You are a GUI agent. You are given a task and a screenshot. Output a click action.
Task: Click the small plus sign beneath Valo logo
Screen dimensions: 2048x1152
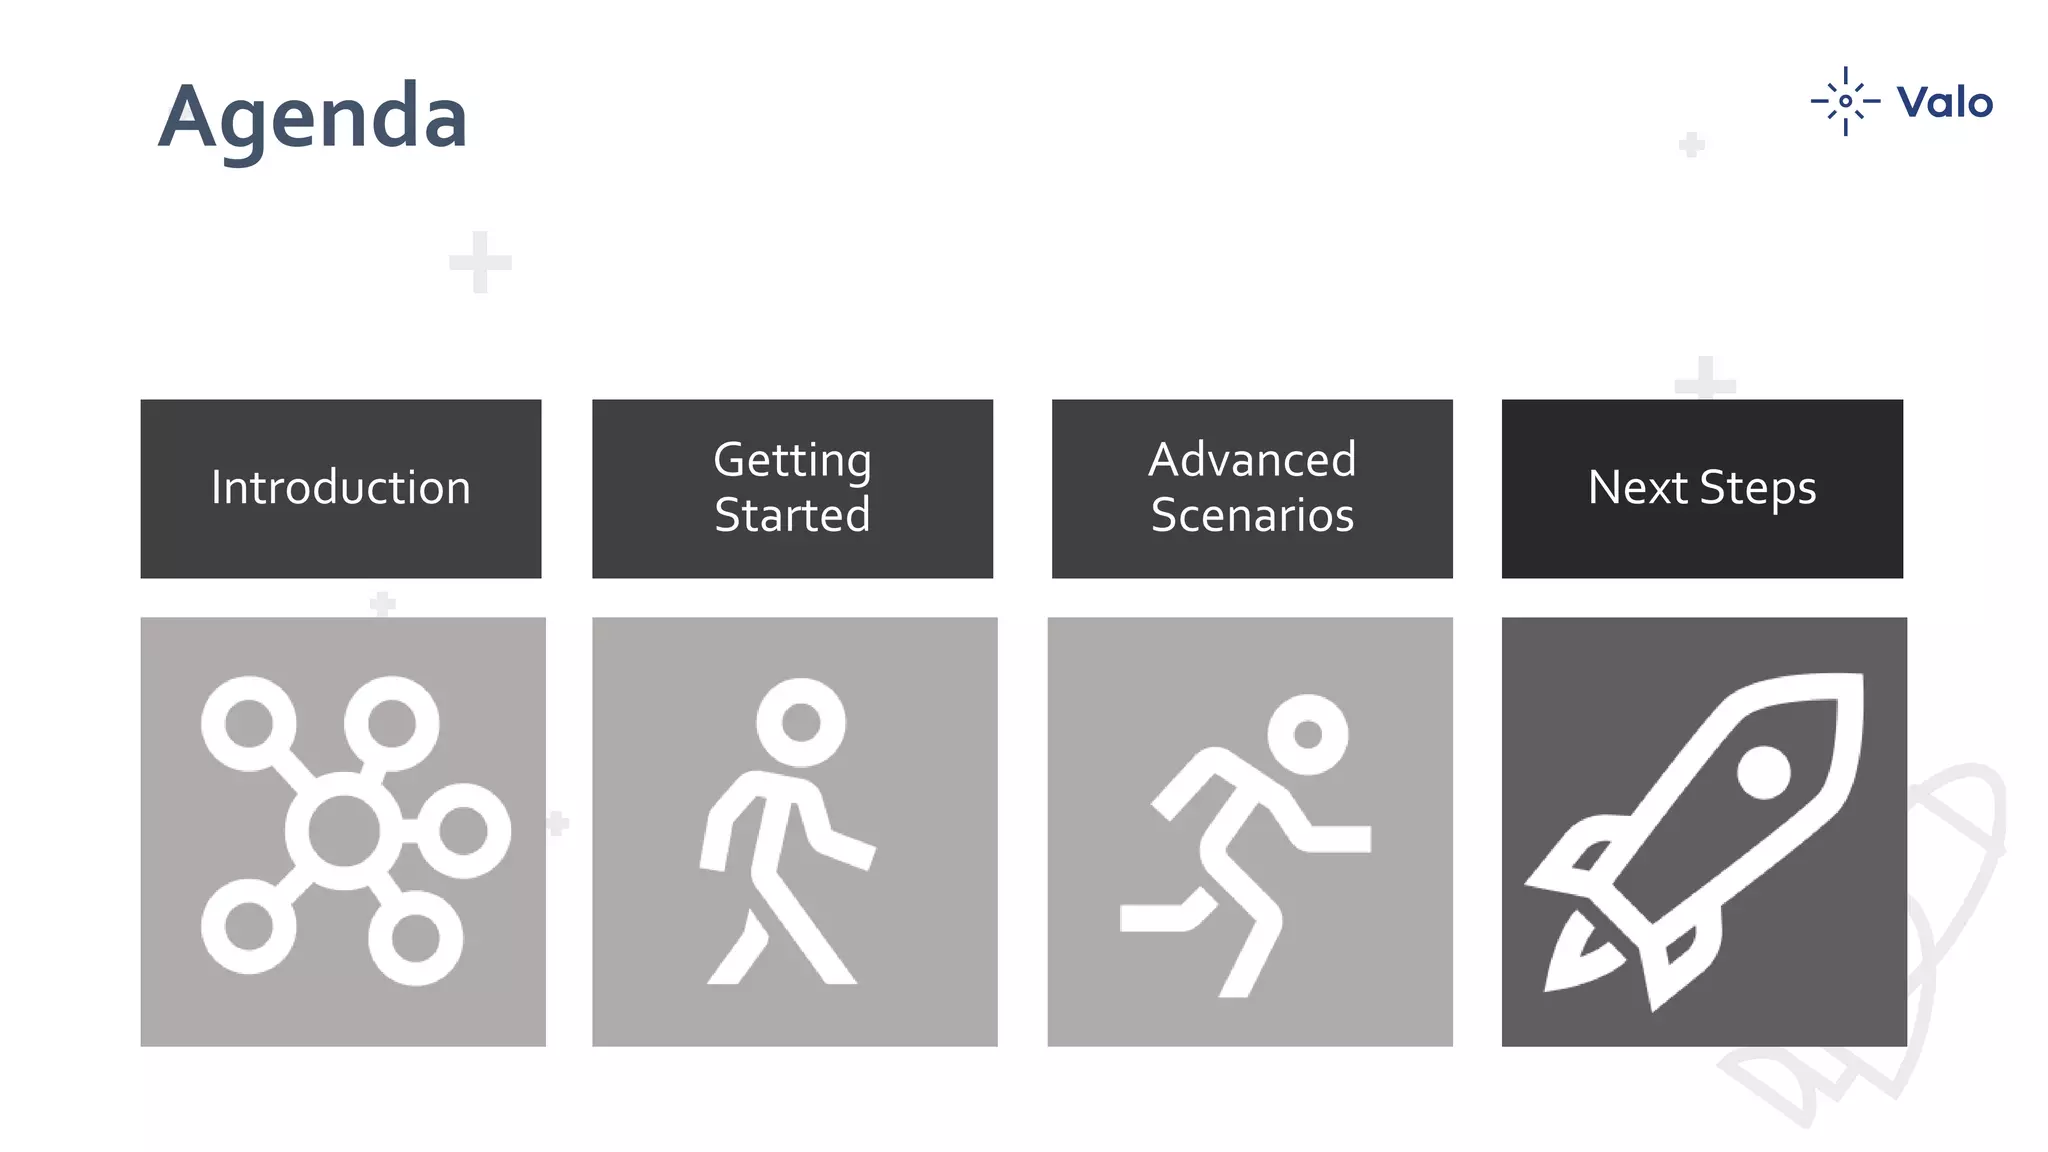coord(1691,145)
